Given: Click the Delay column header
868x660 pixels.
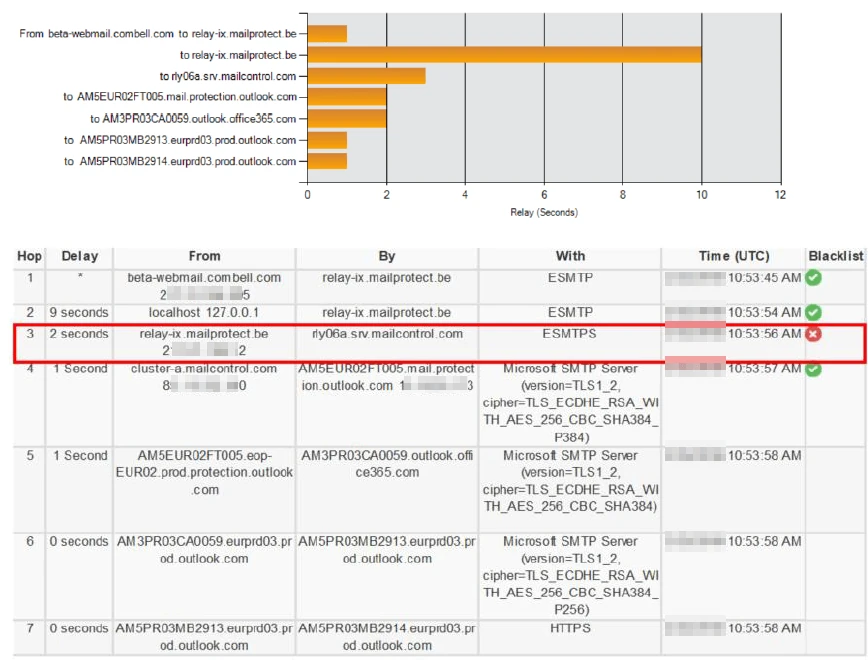Looking at the screenshot, I should (80, 256).
